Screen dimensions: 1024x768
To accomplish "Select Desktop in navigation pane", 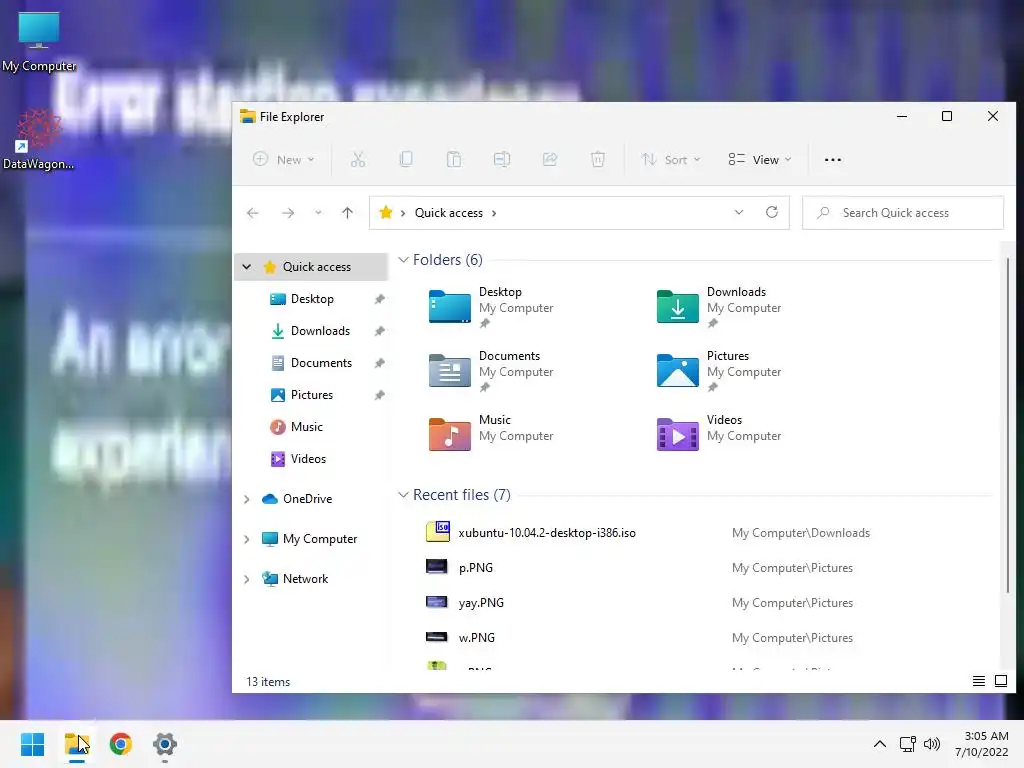I will [x=312, y=299].
